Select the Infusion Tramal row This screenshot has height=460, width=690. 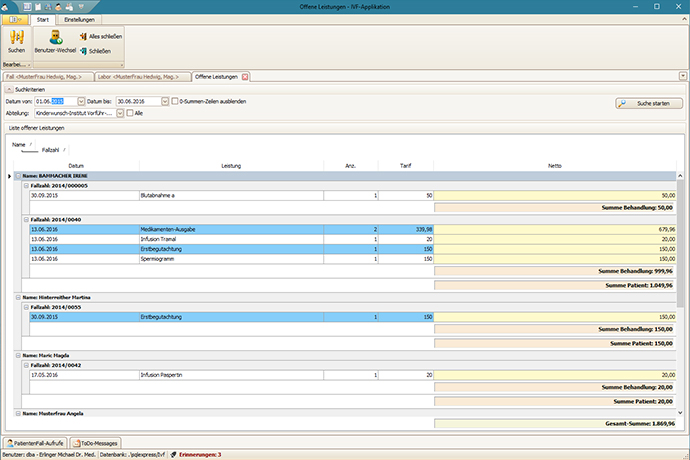353,239
